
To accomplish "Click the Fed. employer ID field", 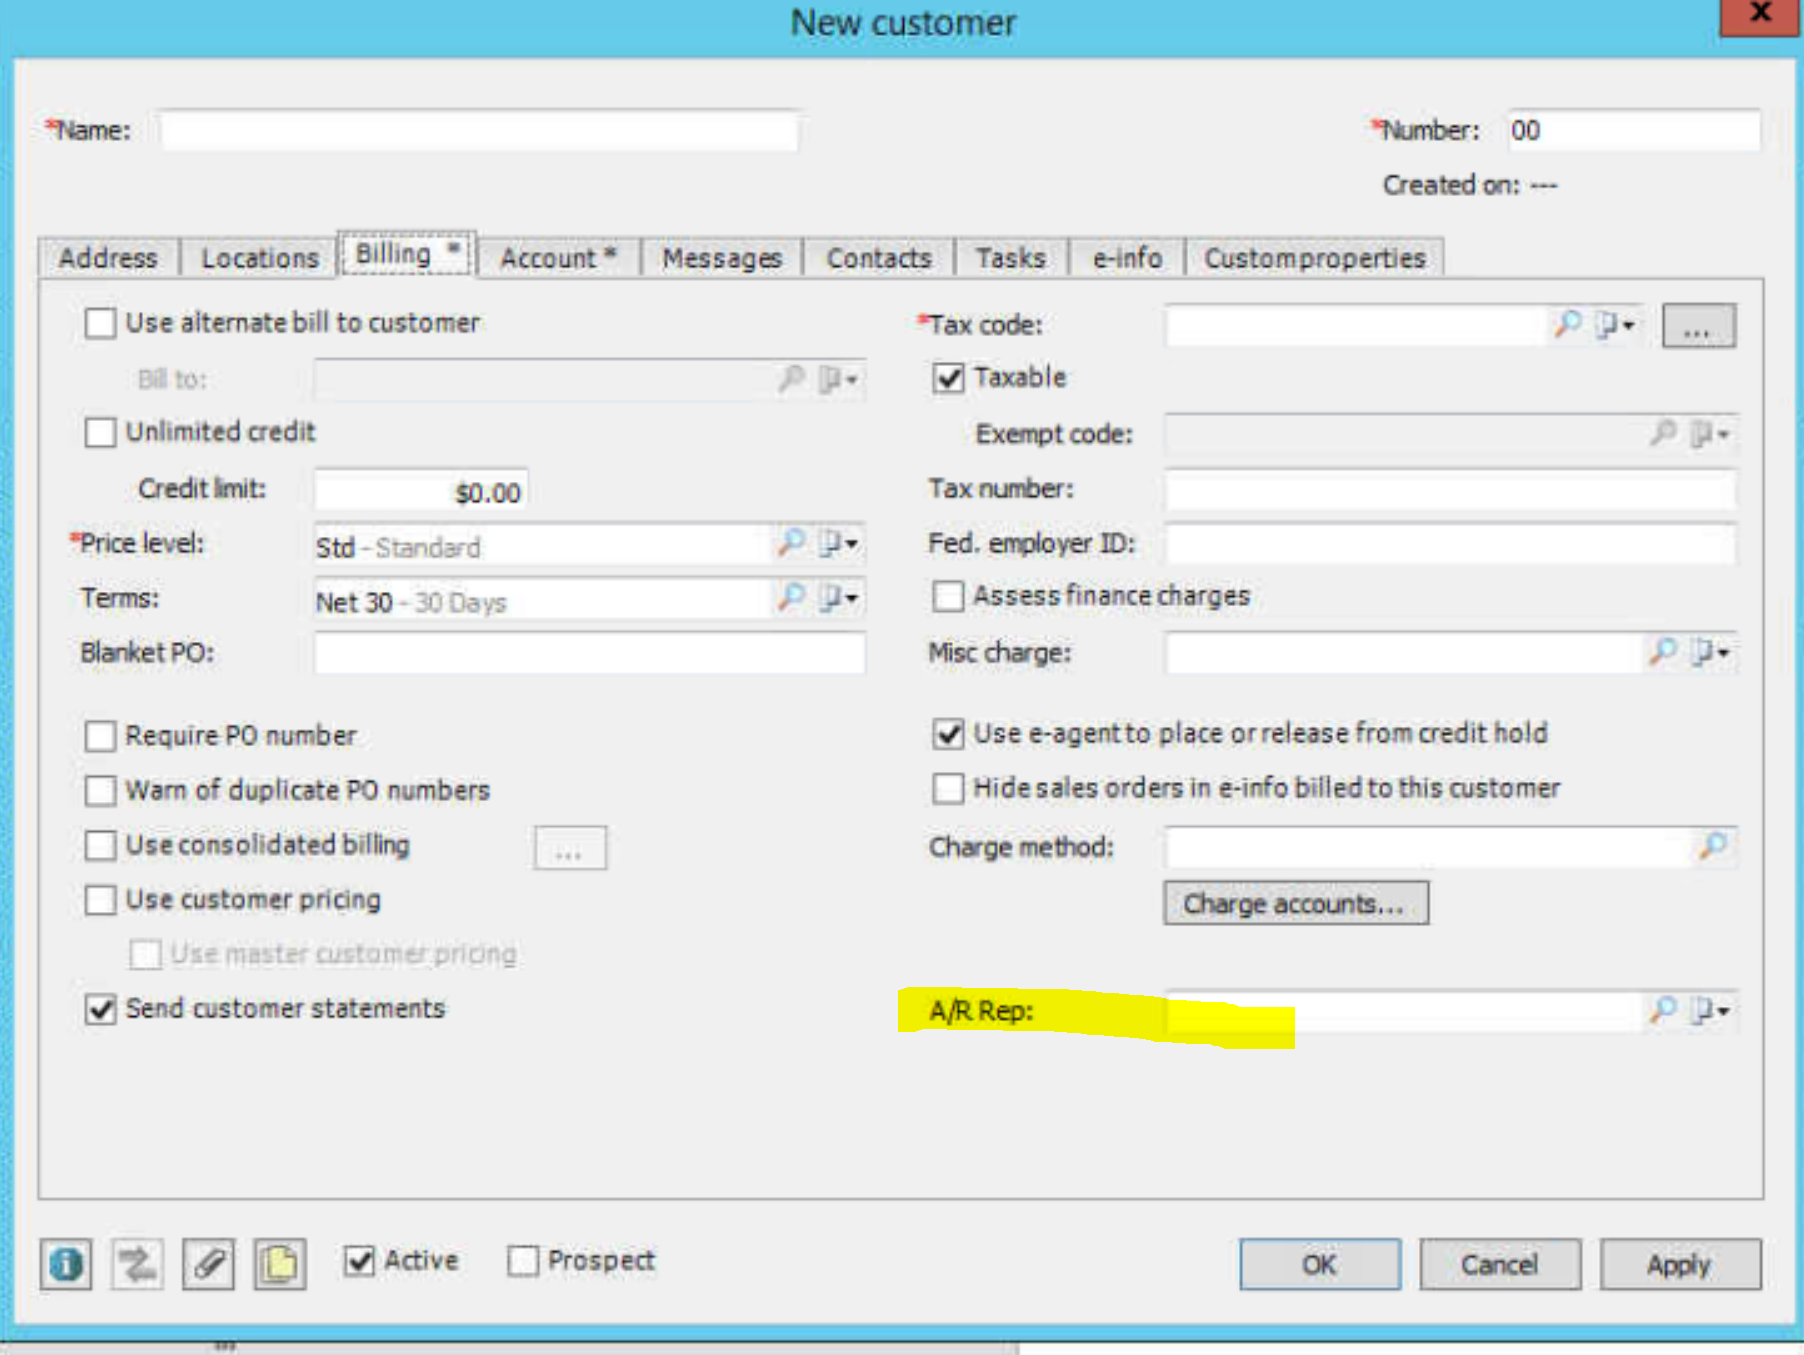I will 1450,544.
